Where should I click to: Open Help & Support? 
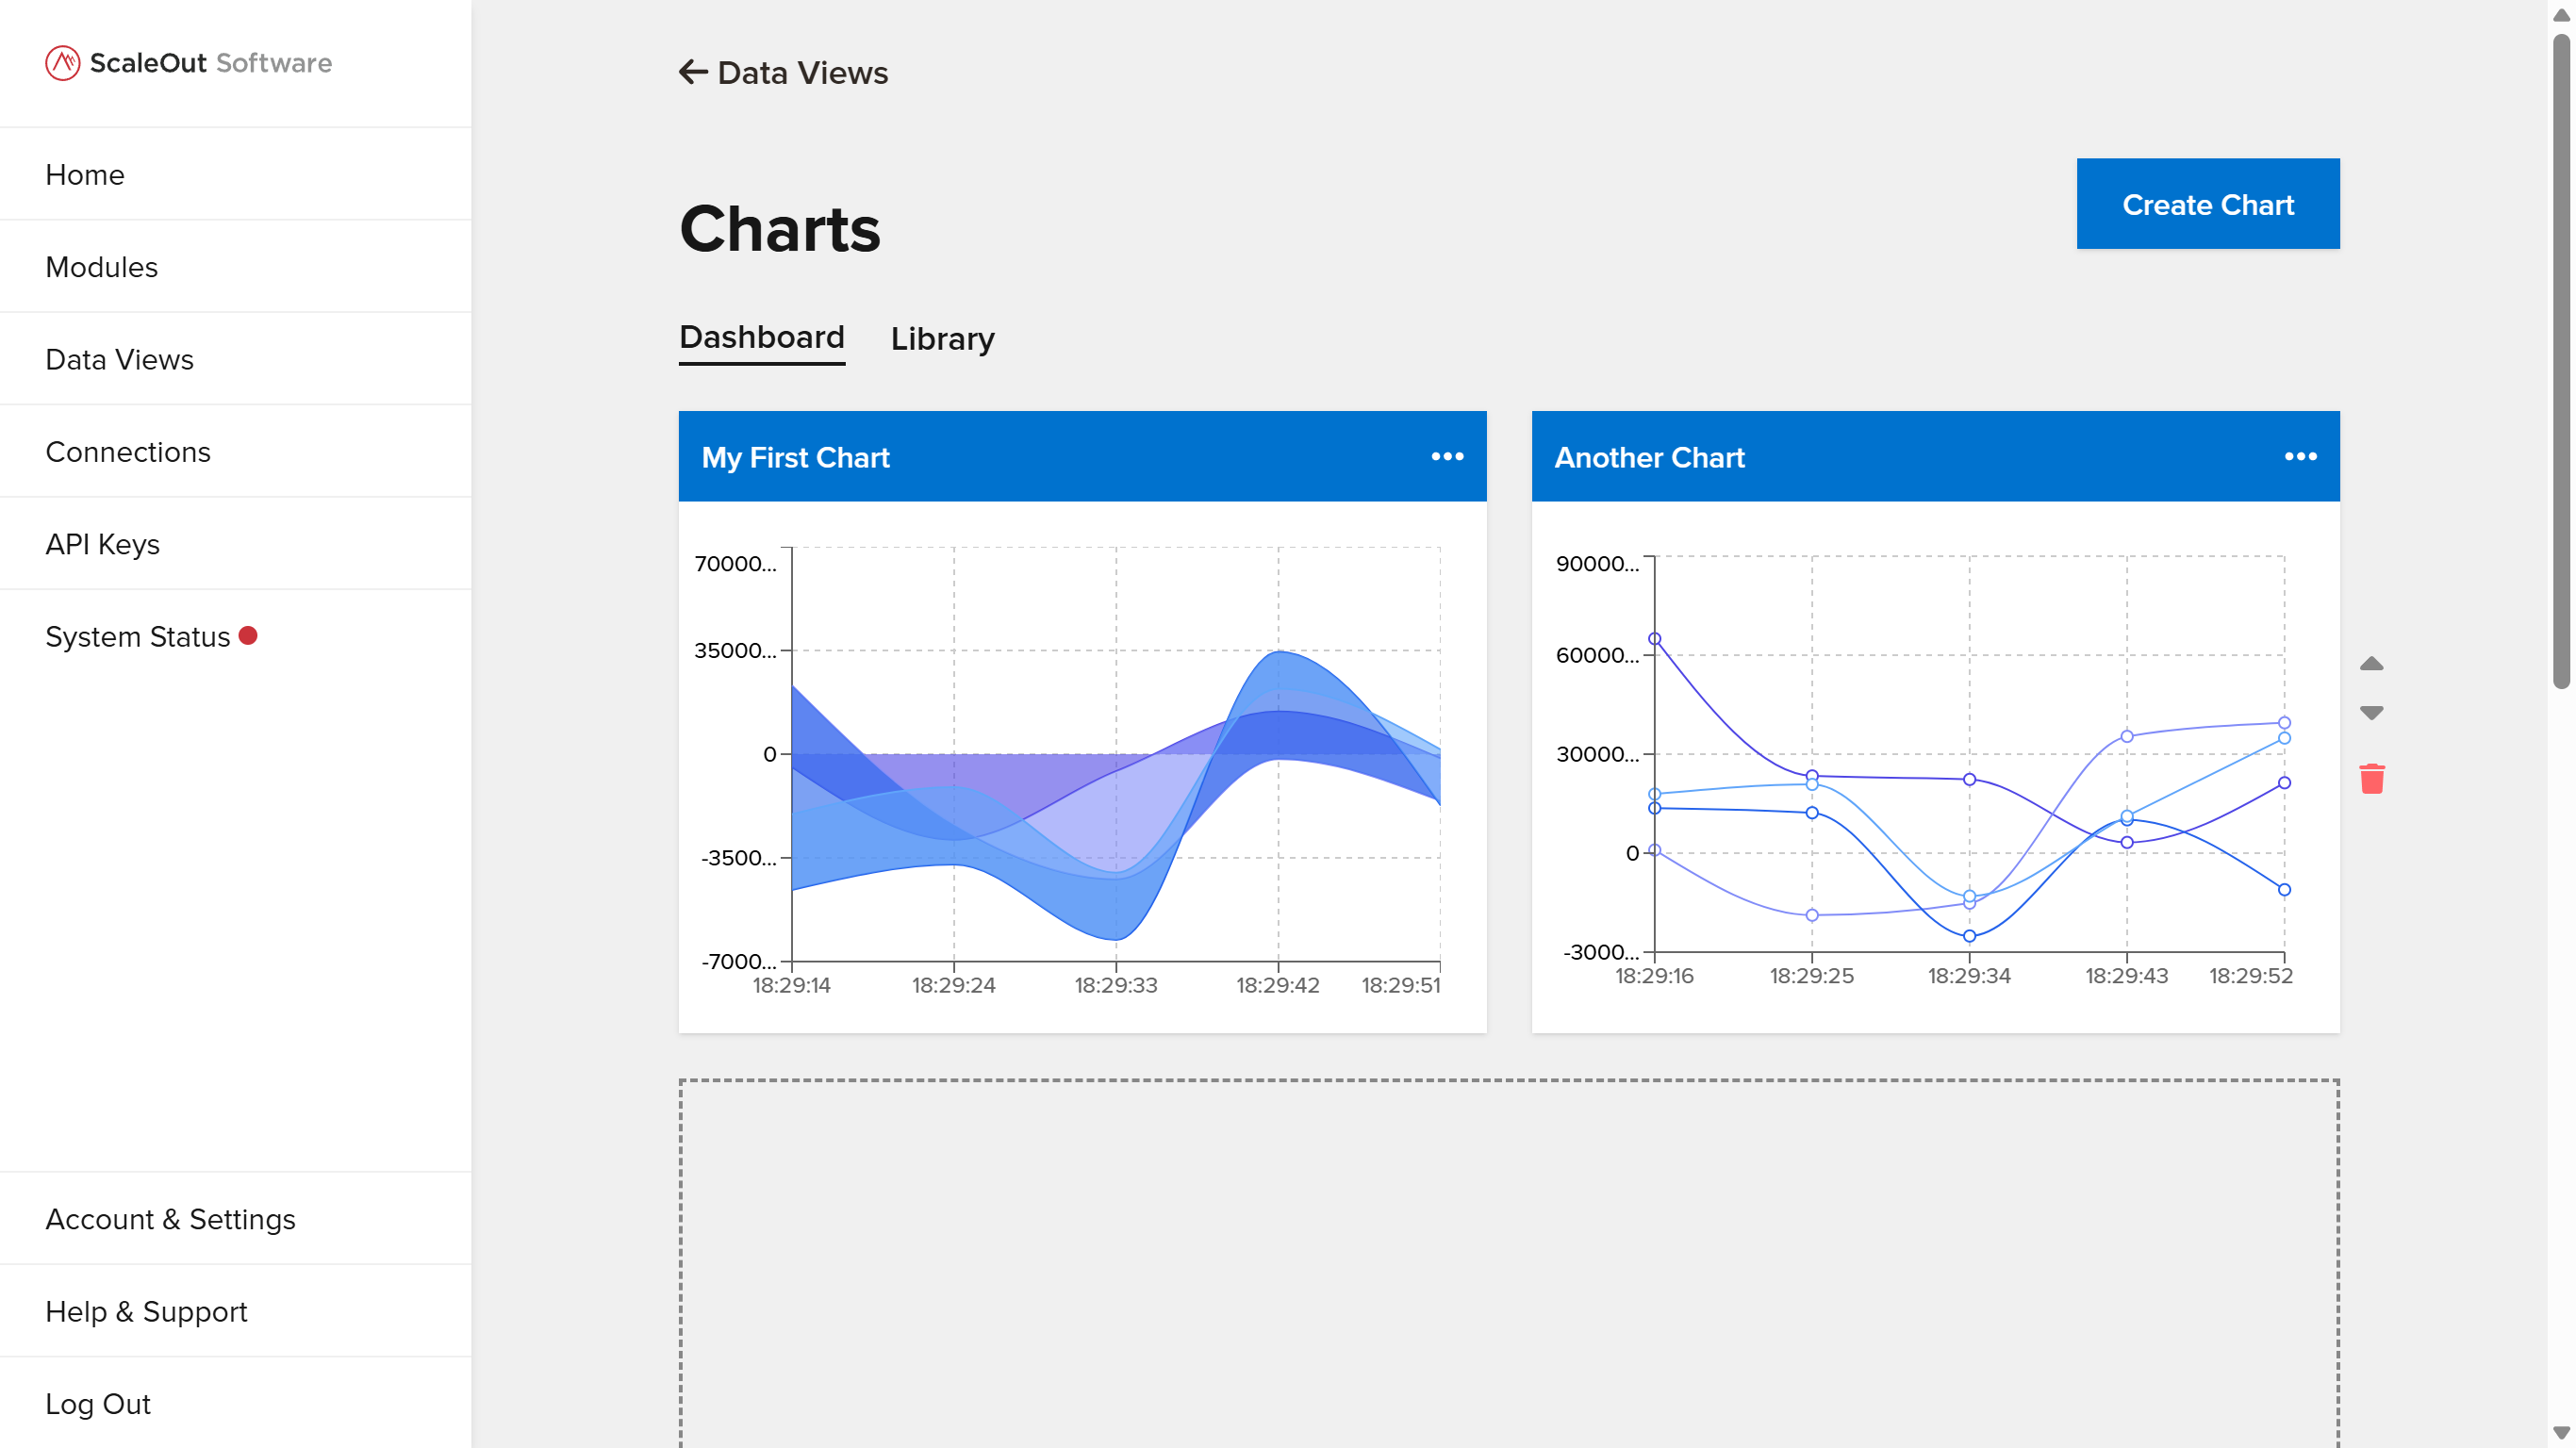[236, 1311]
